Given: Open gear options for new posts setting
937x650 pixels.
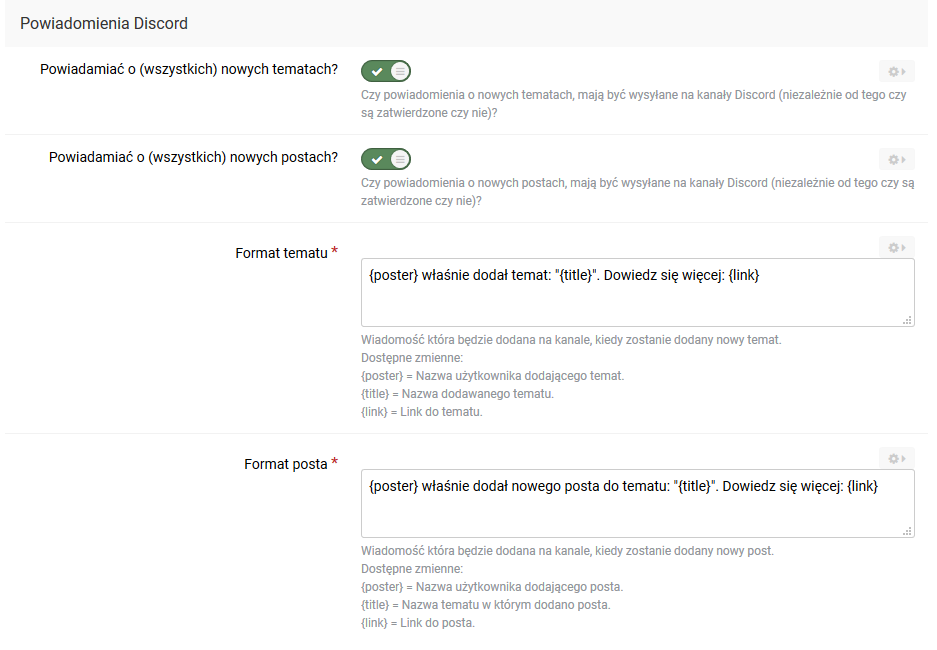Looking at the screenshot, I should [x=896, y=159].
